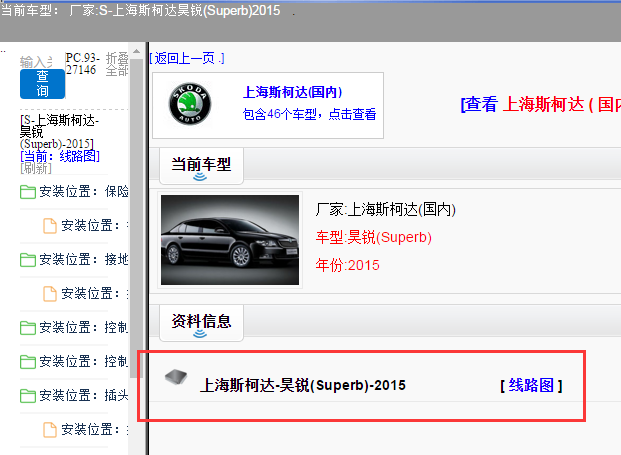Image resolution: width=621 pixels, height=455 pixels.
Task: Click 包含46个车型，点击查看 link
Action: (309, 114)
